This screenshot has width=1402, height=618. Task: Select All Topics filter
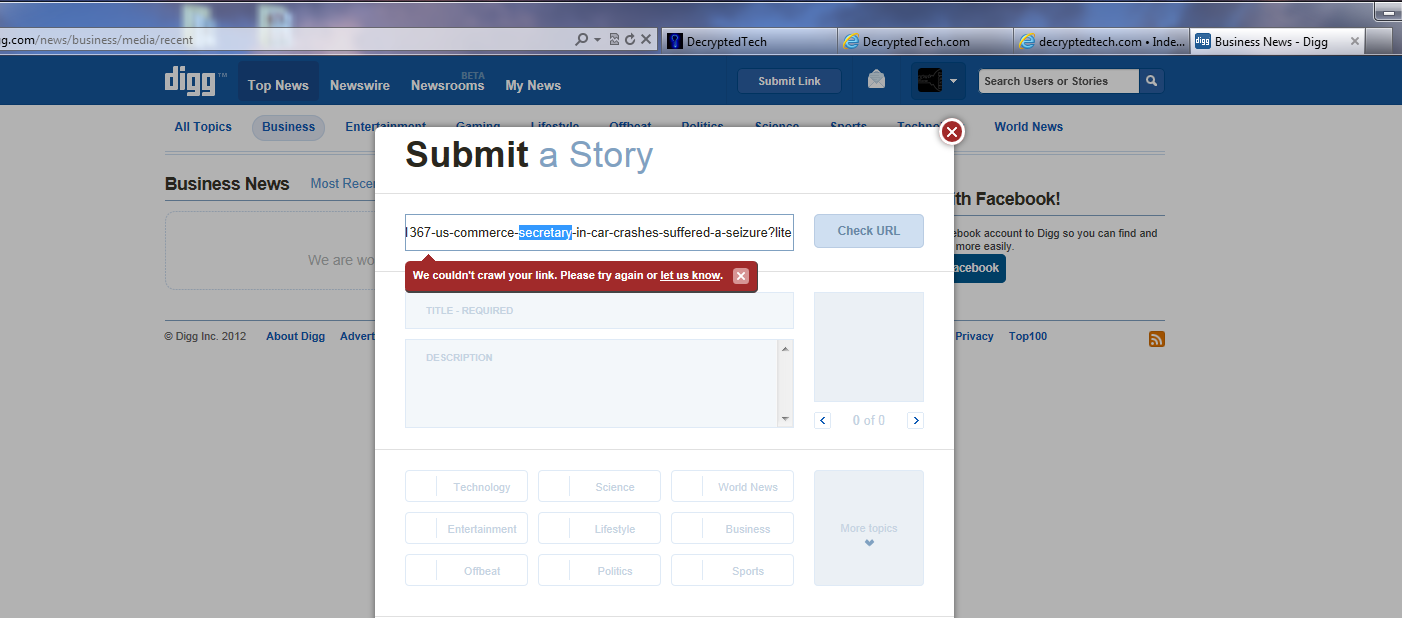point(203,127)
